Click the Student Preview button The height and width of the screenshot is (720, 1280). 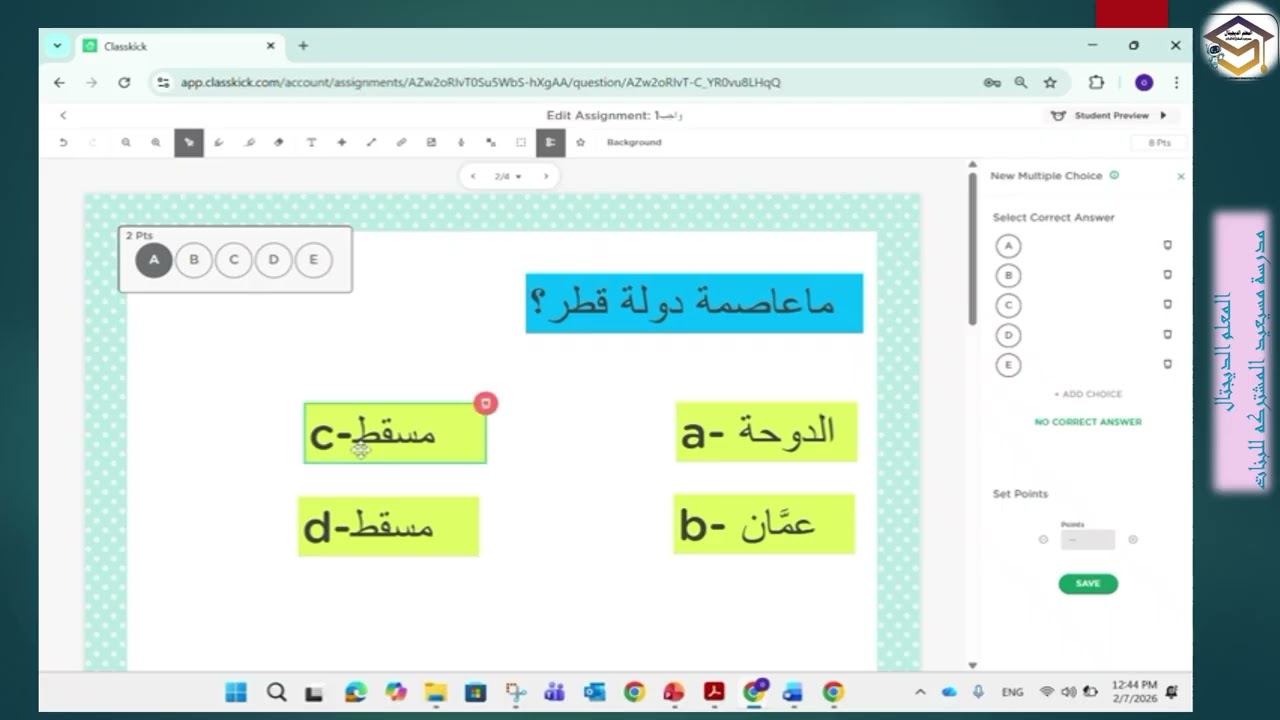[1110, 116]
